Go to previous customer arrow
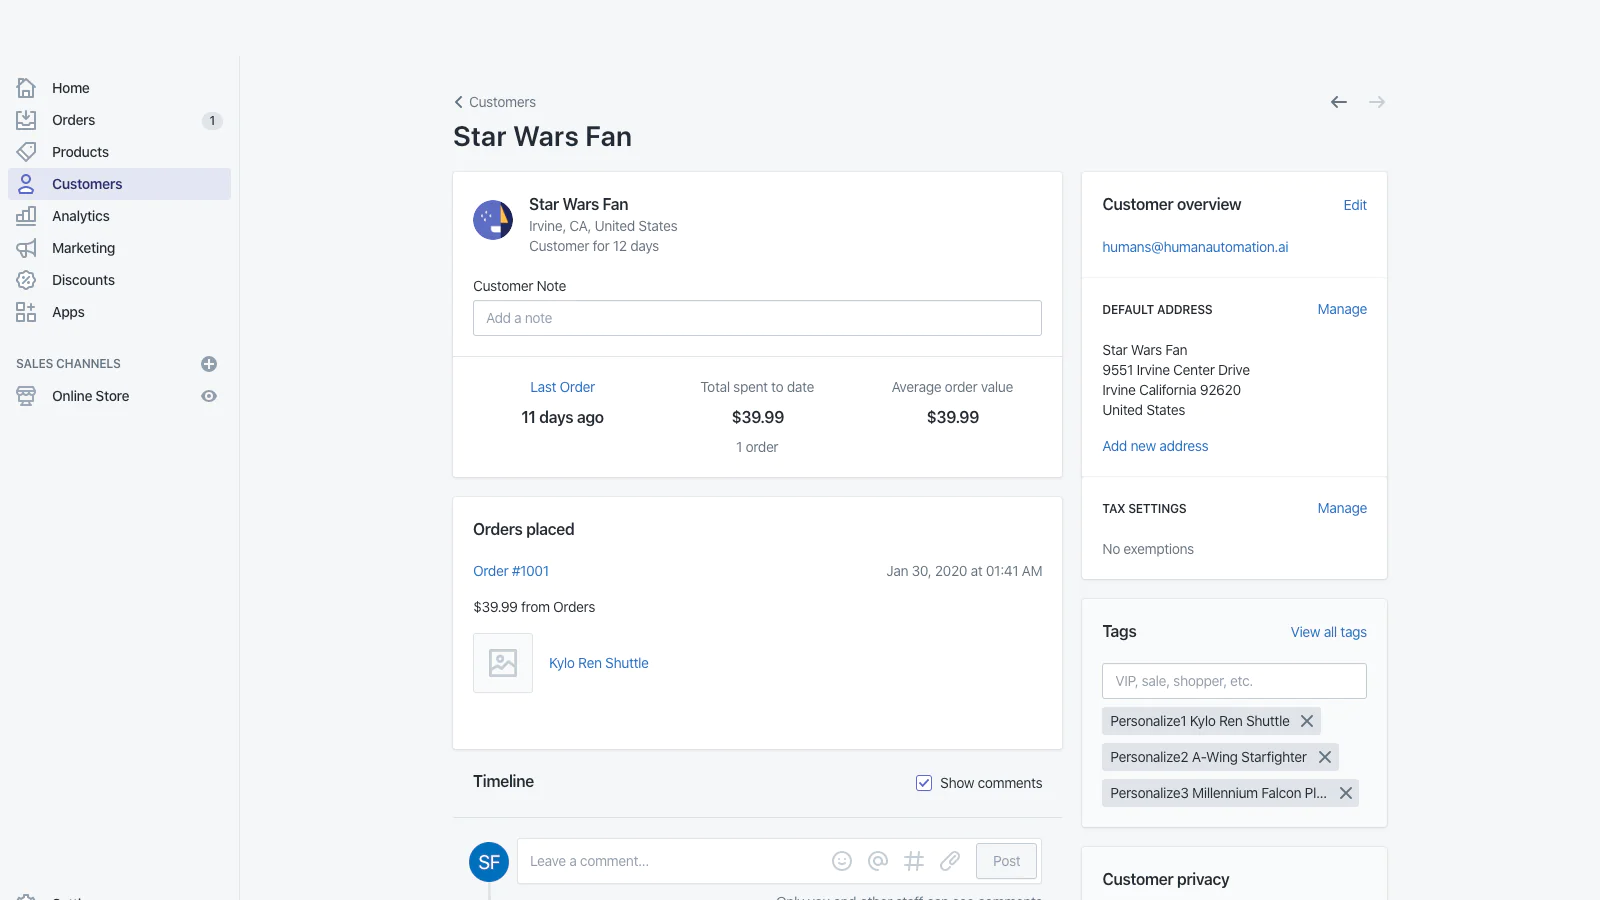The width and height of the screenshot is (1600, 900). point(1339,102)
